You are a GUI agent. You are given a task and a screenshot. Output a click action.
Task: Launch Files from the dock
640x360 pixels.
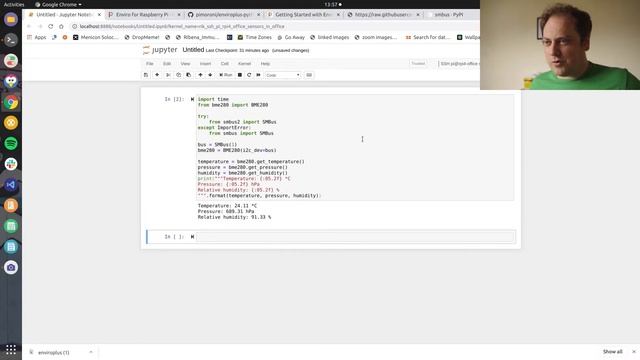coord(11,19)
